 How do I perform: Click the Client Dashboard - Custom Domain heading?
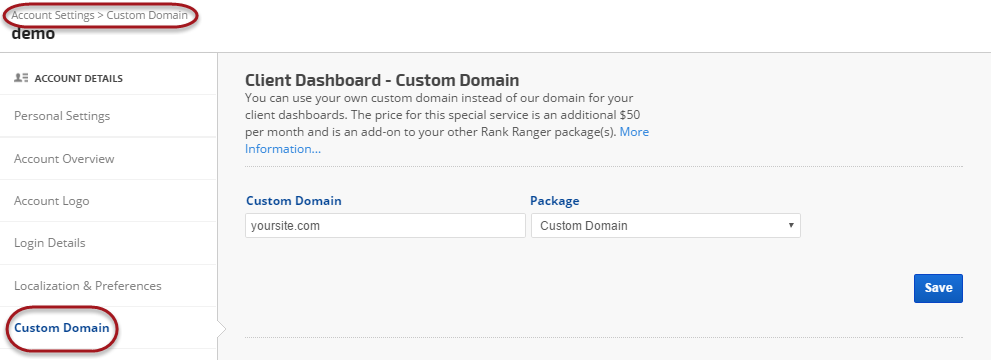tap(382, 80)
